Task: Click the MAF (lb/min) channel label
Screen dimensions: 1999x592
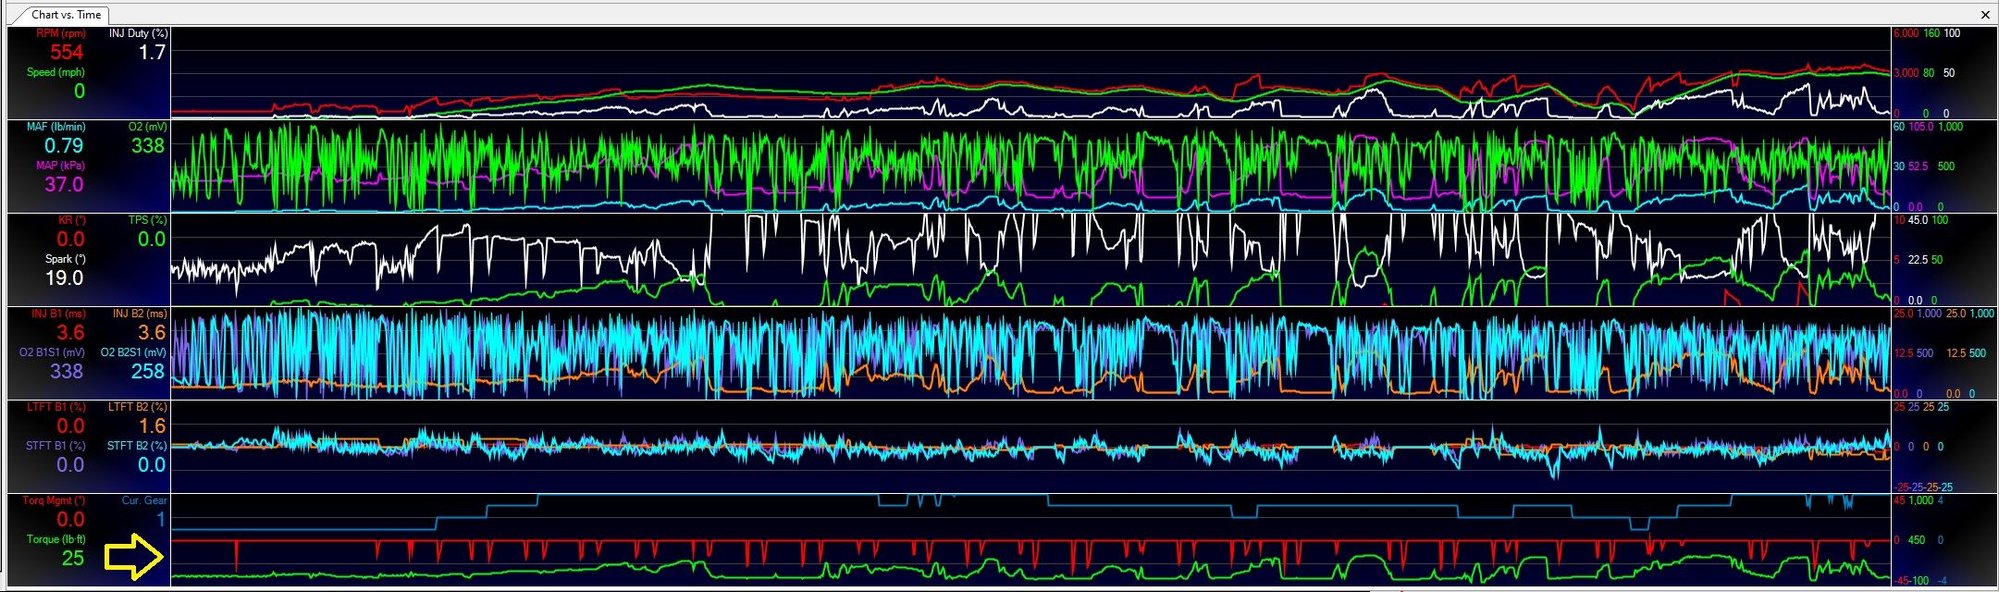Action: (x=56, y=127)
